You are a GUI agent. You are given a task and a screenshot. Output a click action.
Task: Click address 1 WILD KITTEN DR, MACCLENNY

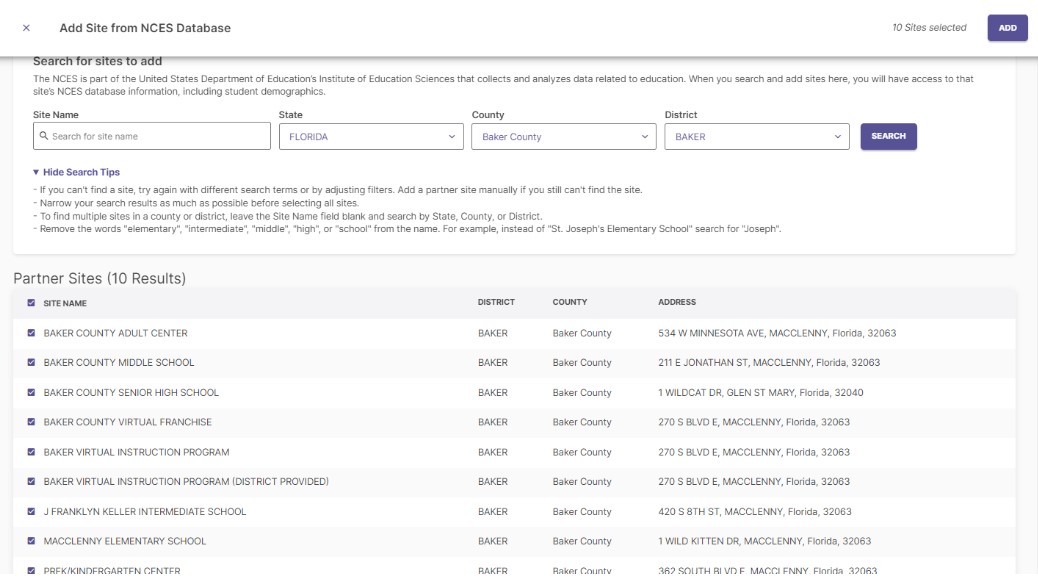(765, 541)
